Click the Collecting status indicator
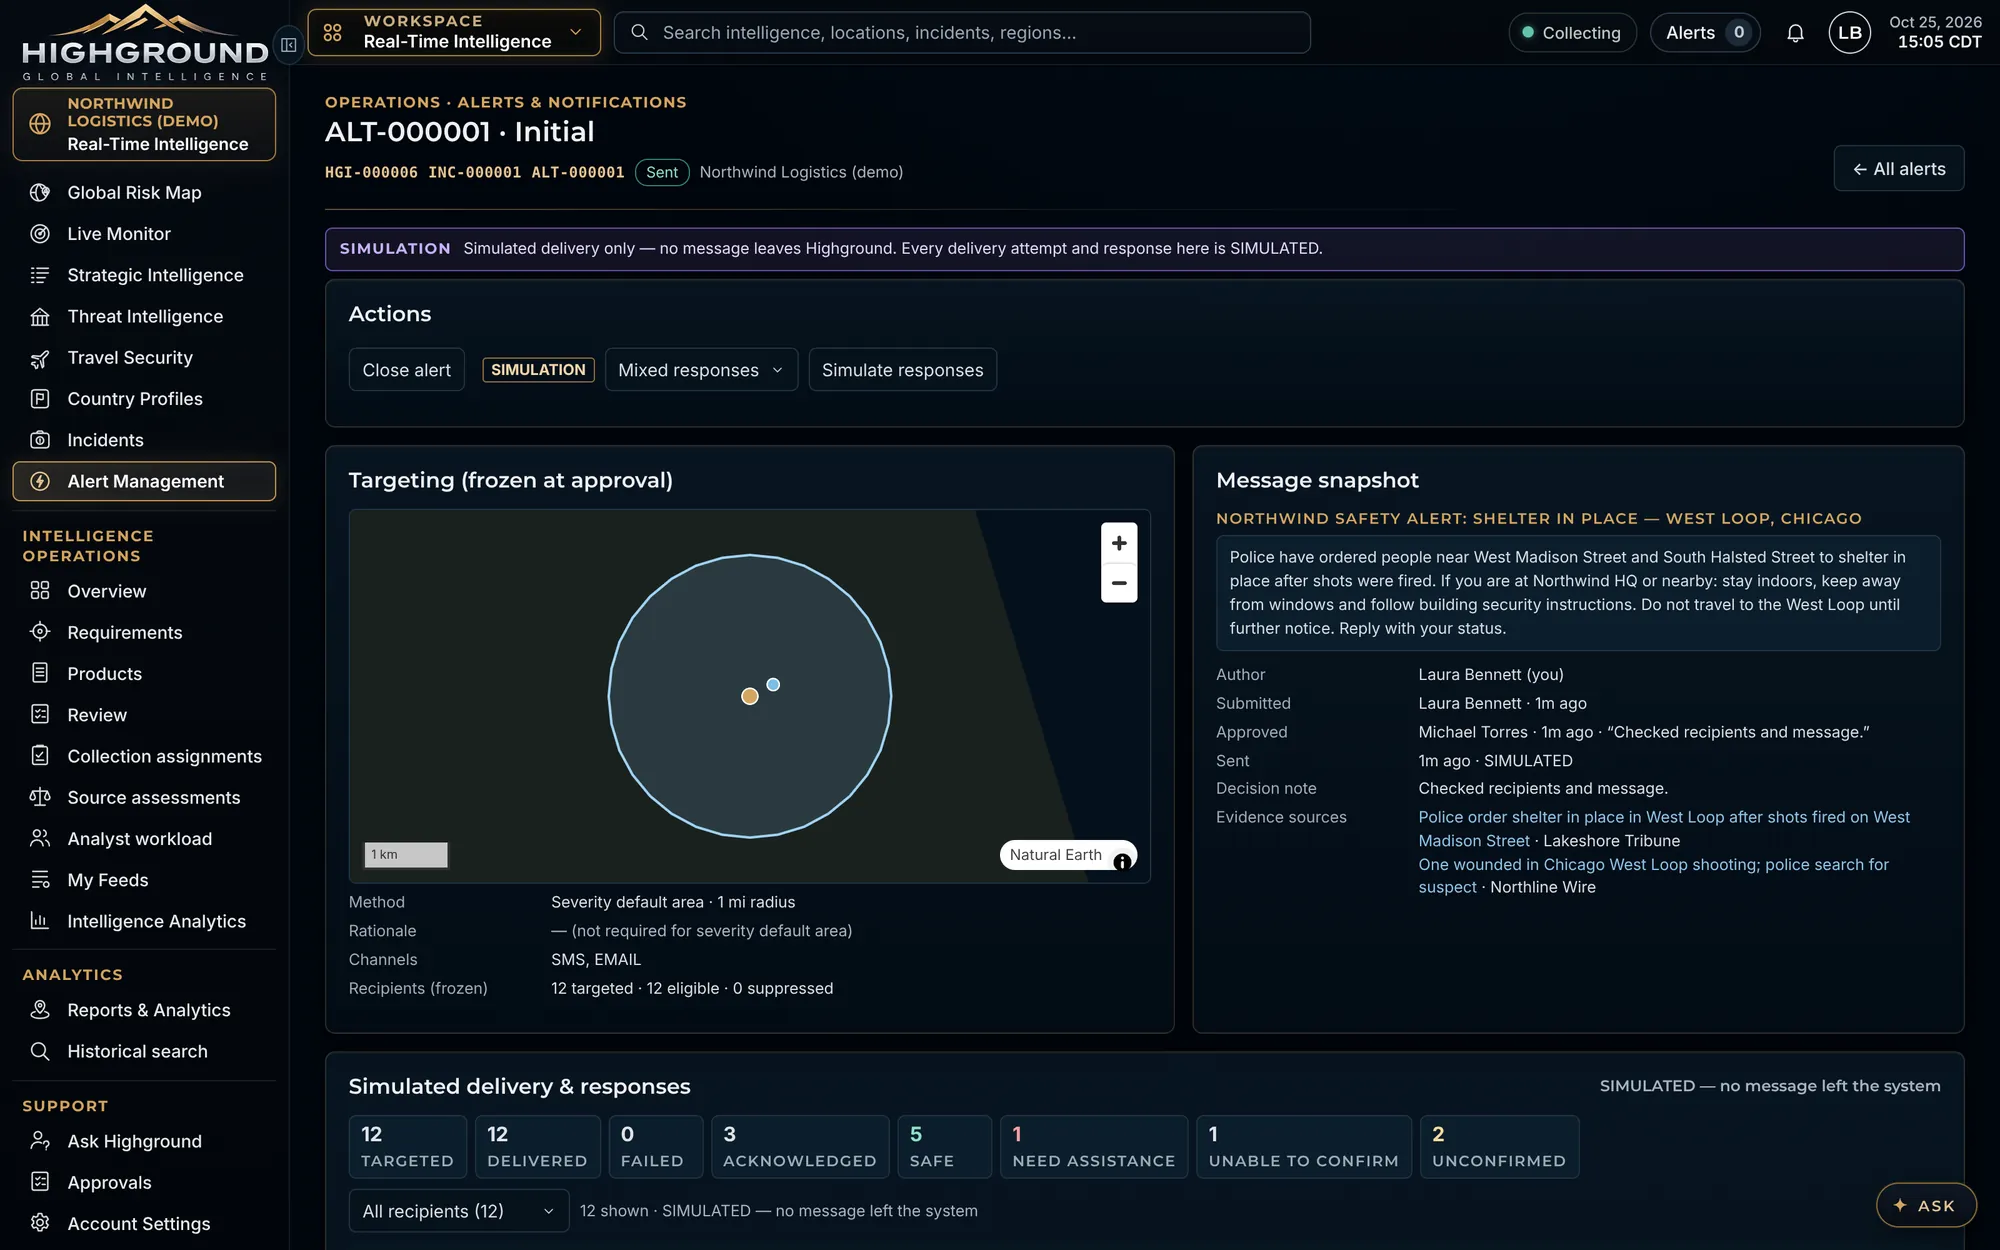The width and height of the screenshot is (2000, 1250). [1572, 33]
